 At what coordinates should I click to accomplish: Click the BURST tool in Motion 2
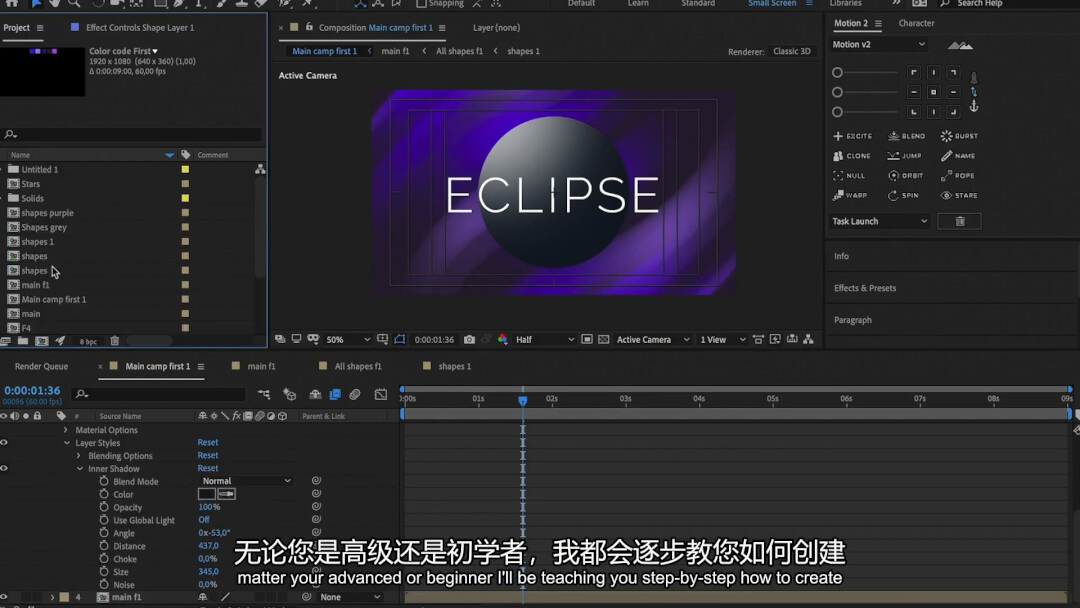pos(959,136)
